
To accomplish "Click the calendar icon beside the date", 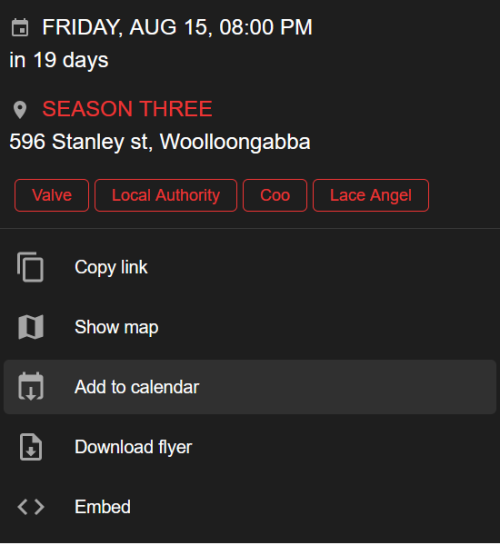I will [20, 28].
